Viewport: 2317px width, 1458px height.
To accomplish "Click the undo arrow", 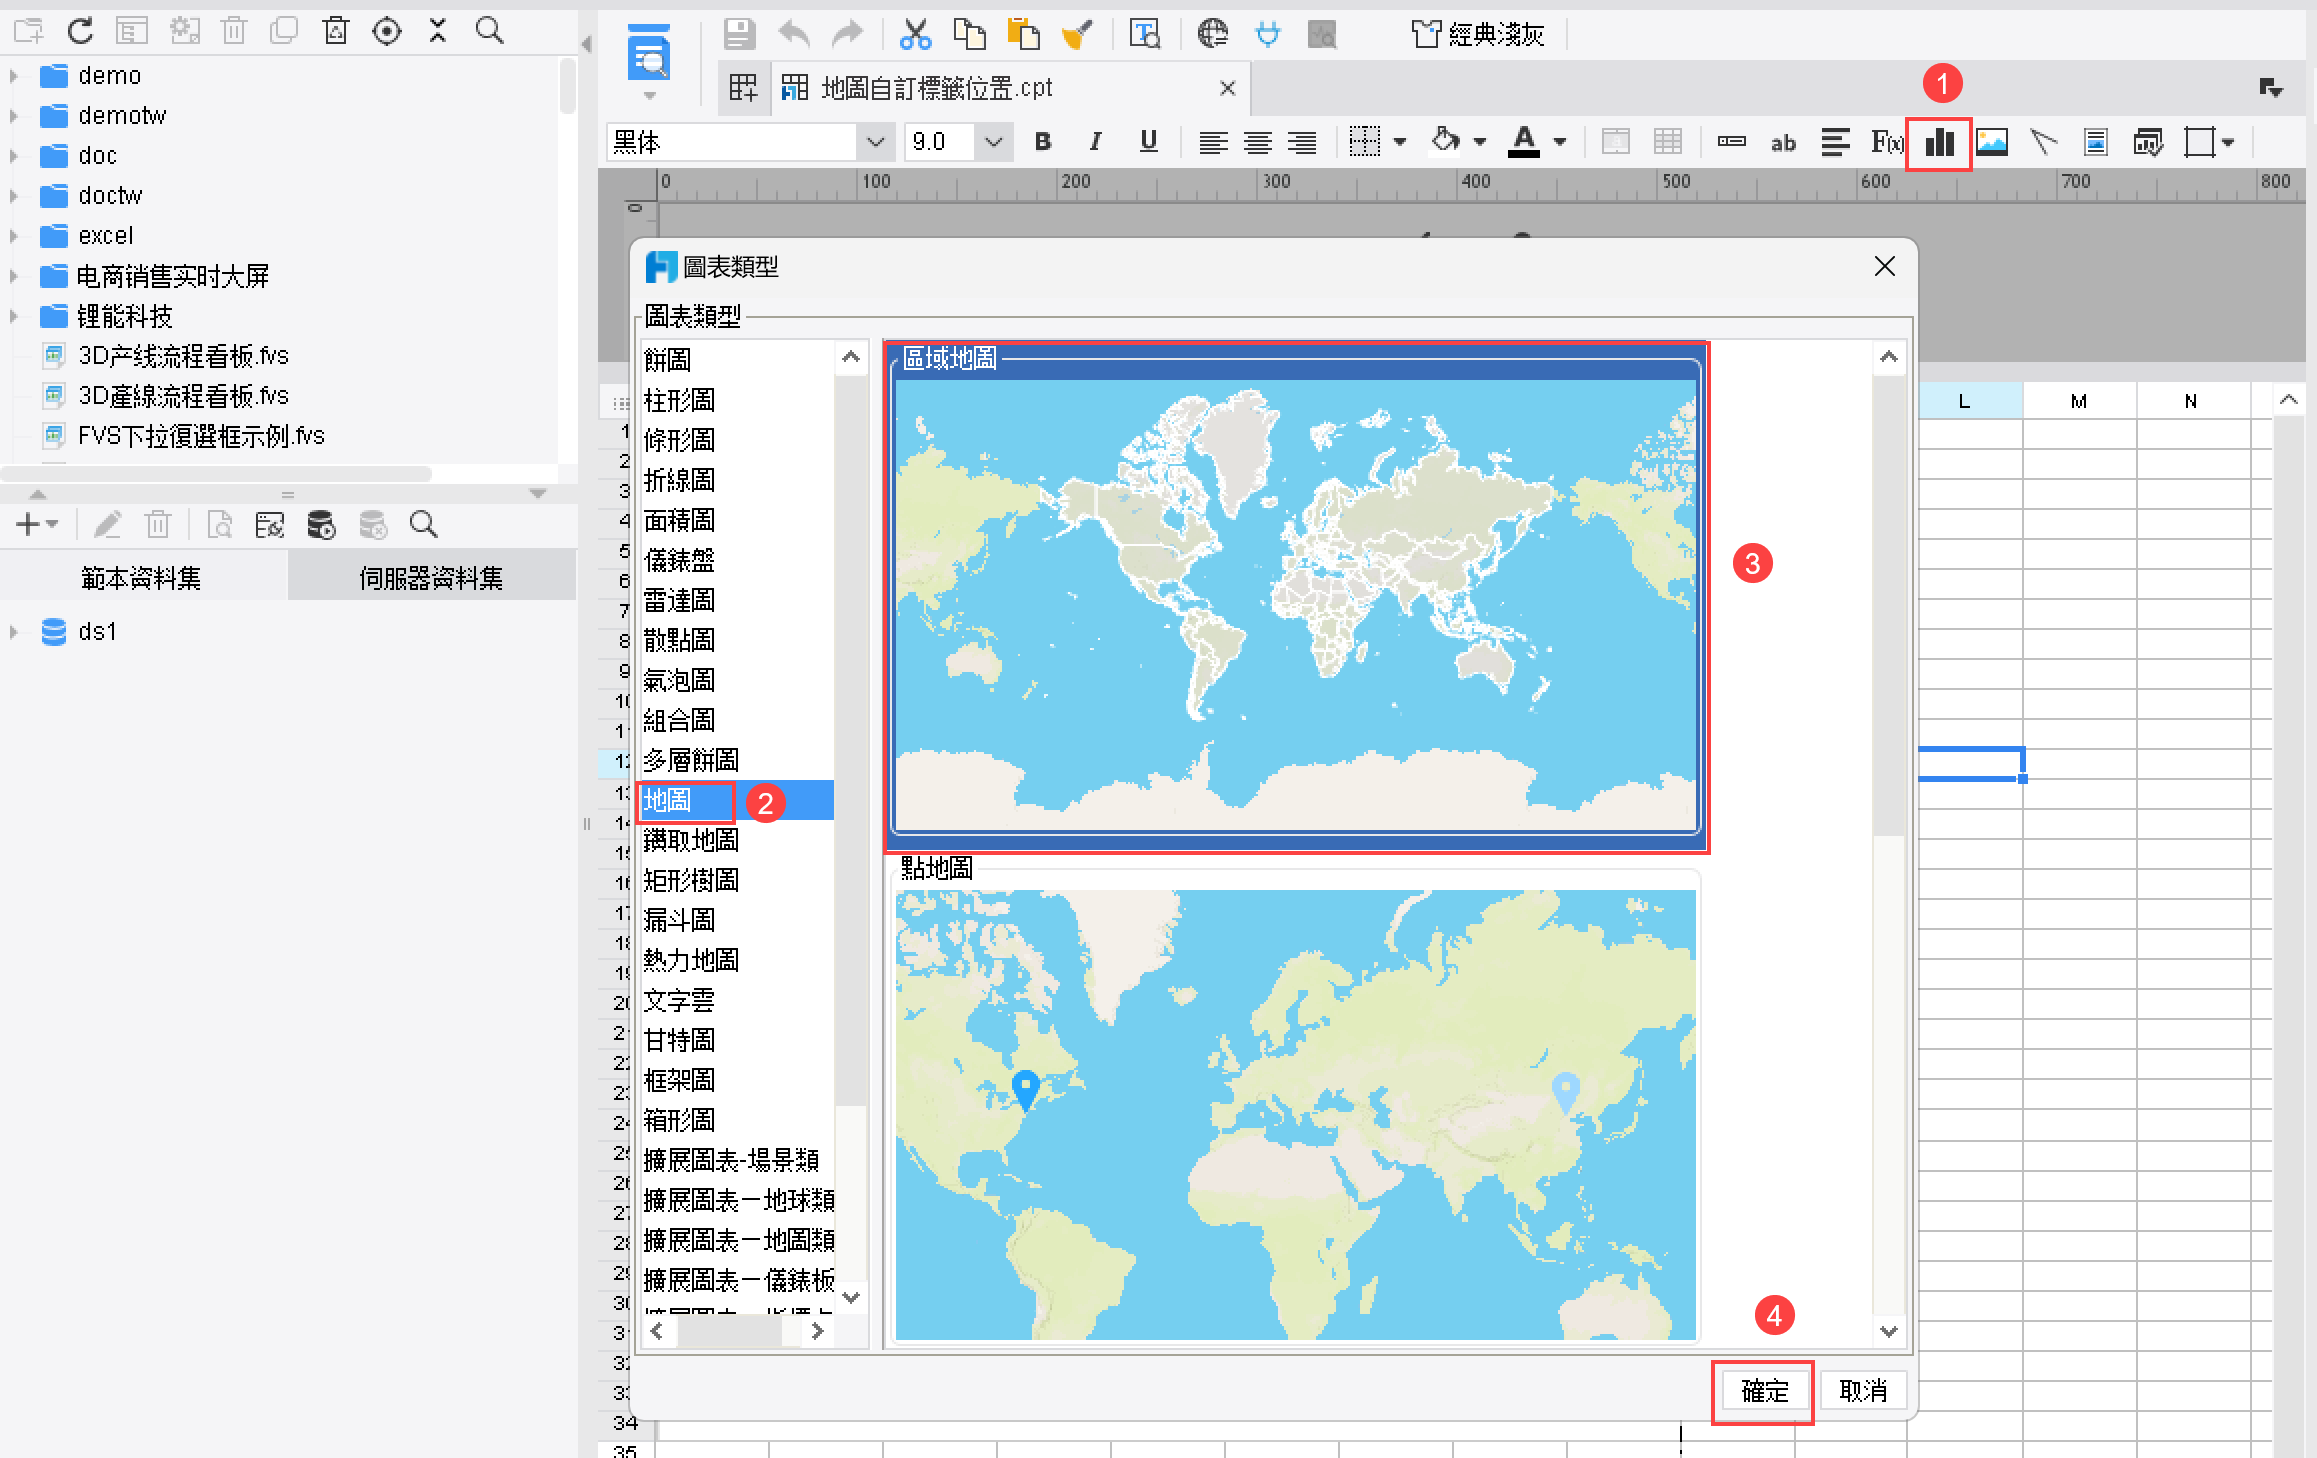I will point(794,34).
